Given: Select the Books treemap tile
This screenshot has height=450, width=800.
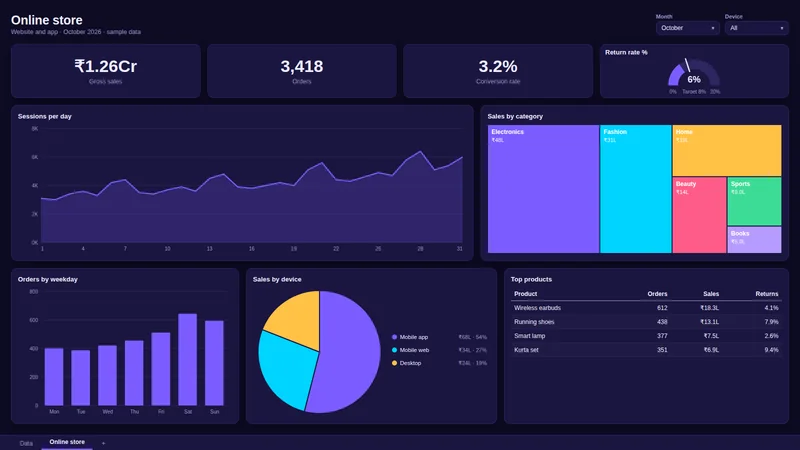Looking at the screenshot, I should pyautogui.click(x=755, y=240).
